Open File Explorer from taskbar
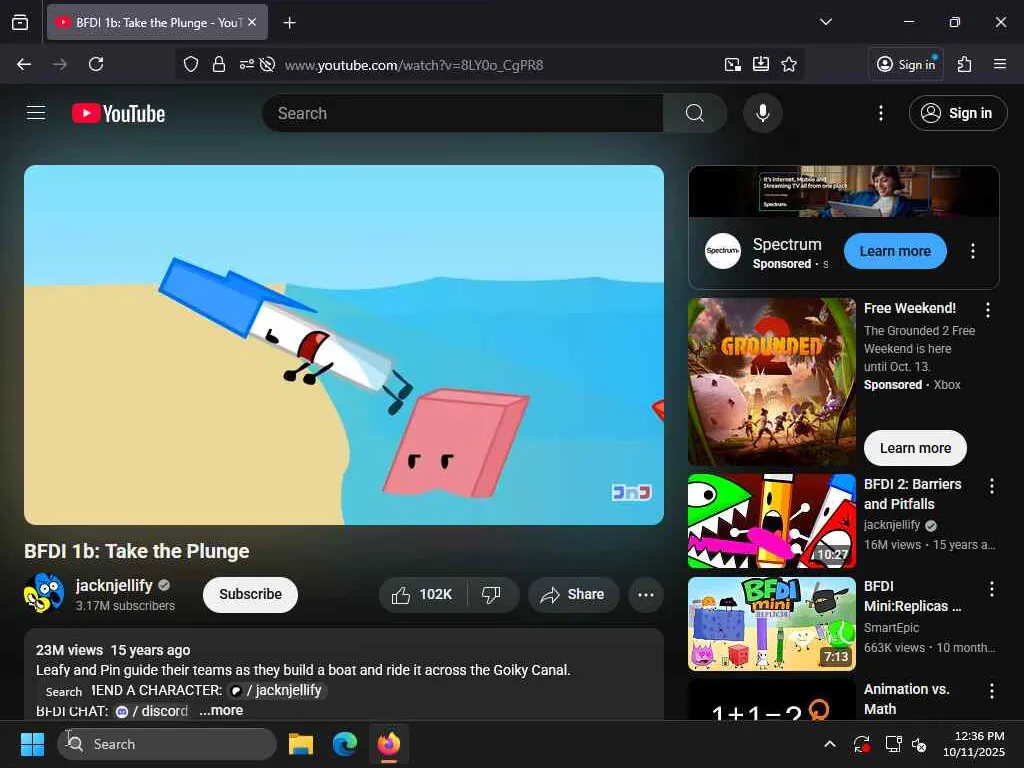 pos(301,744)
